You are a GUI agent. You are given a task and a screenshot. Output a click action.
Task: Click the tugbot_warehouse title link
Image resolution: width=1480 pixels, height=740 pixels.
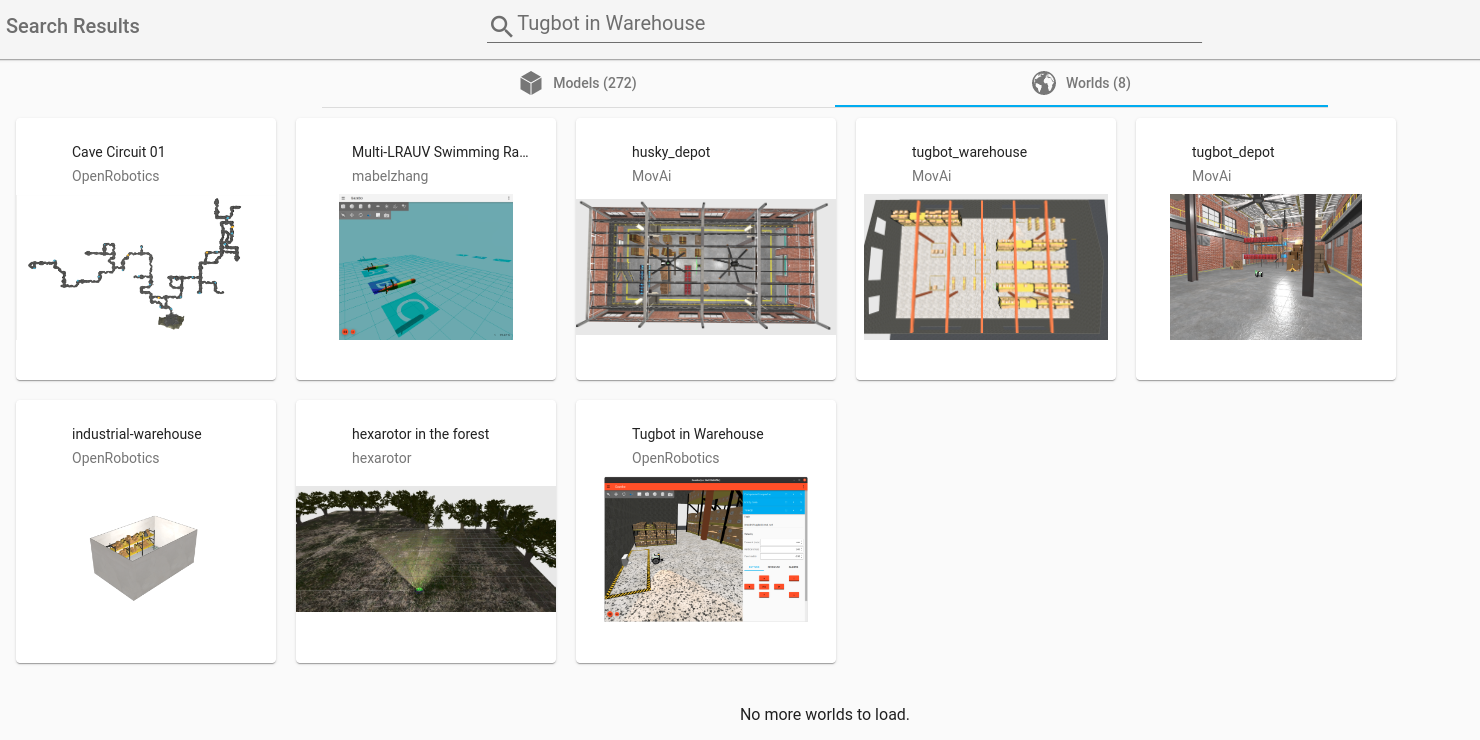pos(969,152)
